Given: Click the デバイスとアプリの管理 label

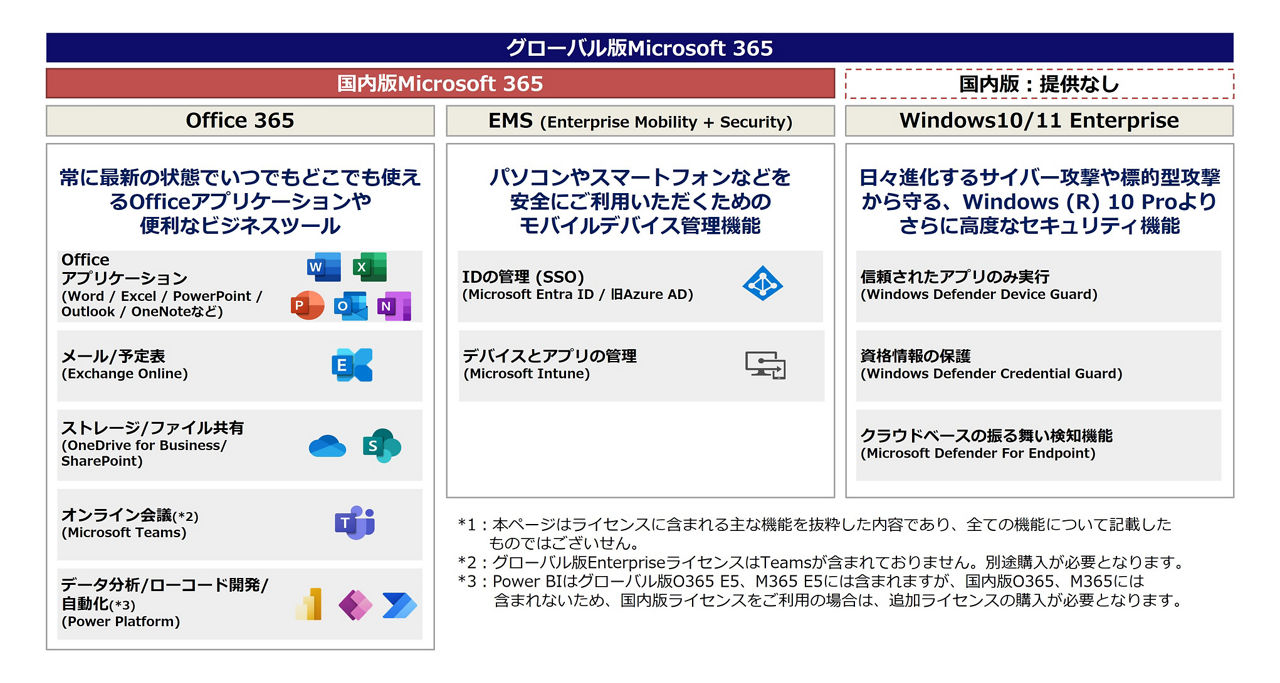Looking at the screenshot, I should (x=549, y=356).
